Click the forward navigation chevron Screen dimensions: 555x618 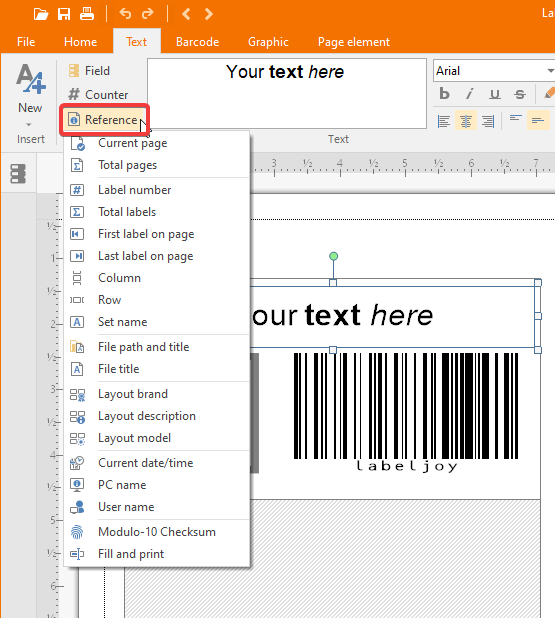click(209, 14)
